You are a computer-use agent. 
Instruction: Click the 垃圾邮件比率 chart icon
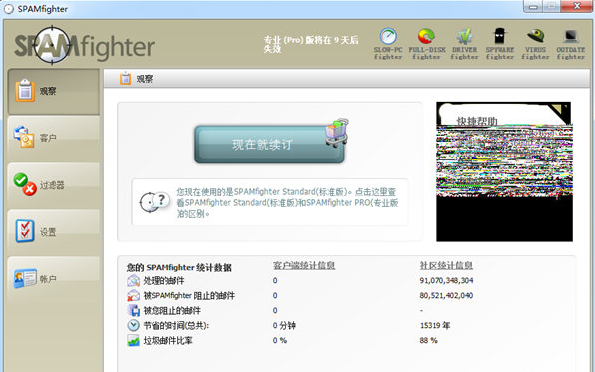[x=134, y=340]
